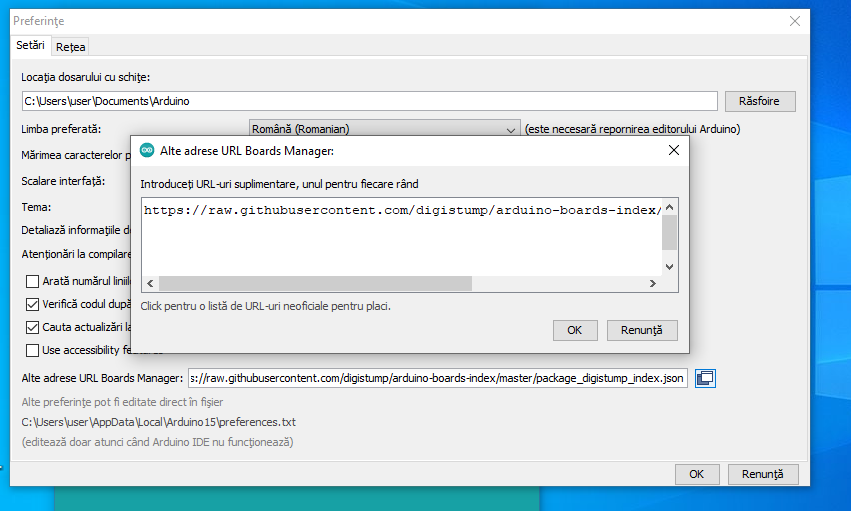Switch to the Rețea tab

click(x=71, y=47)
